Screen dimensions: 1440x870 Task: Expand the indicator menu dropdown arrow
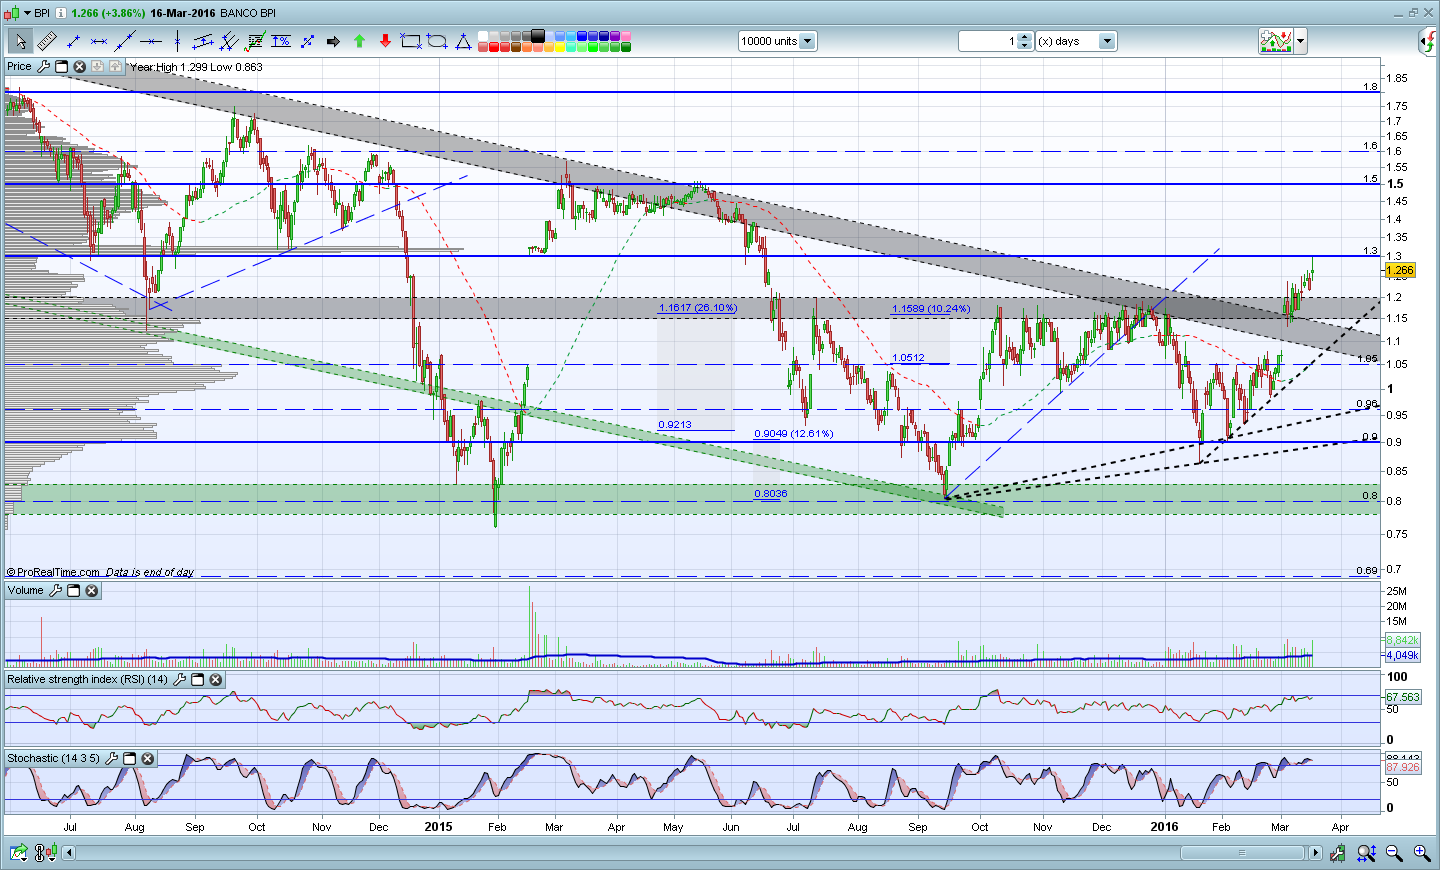point(1300,41)
